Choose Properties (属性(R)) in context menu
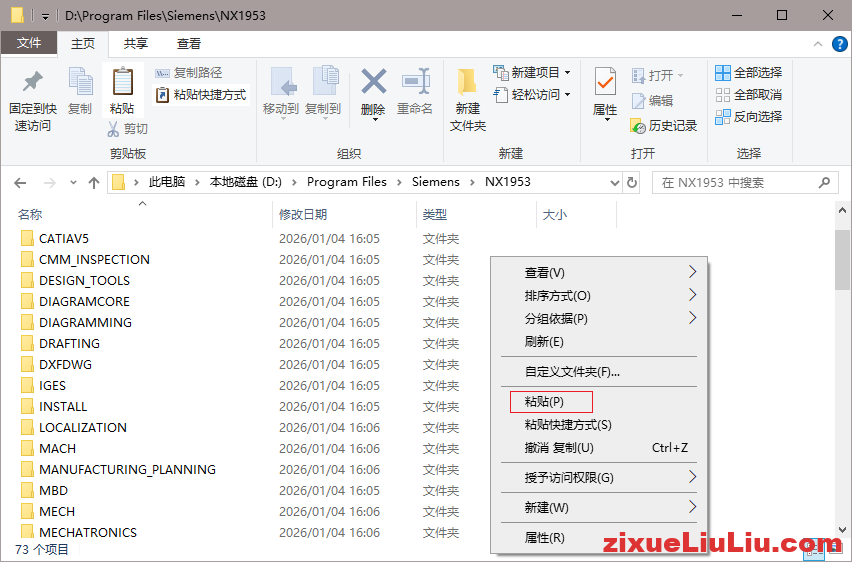Image resolution: width=852 pixels, height=562 pixels. point(599,538)
